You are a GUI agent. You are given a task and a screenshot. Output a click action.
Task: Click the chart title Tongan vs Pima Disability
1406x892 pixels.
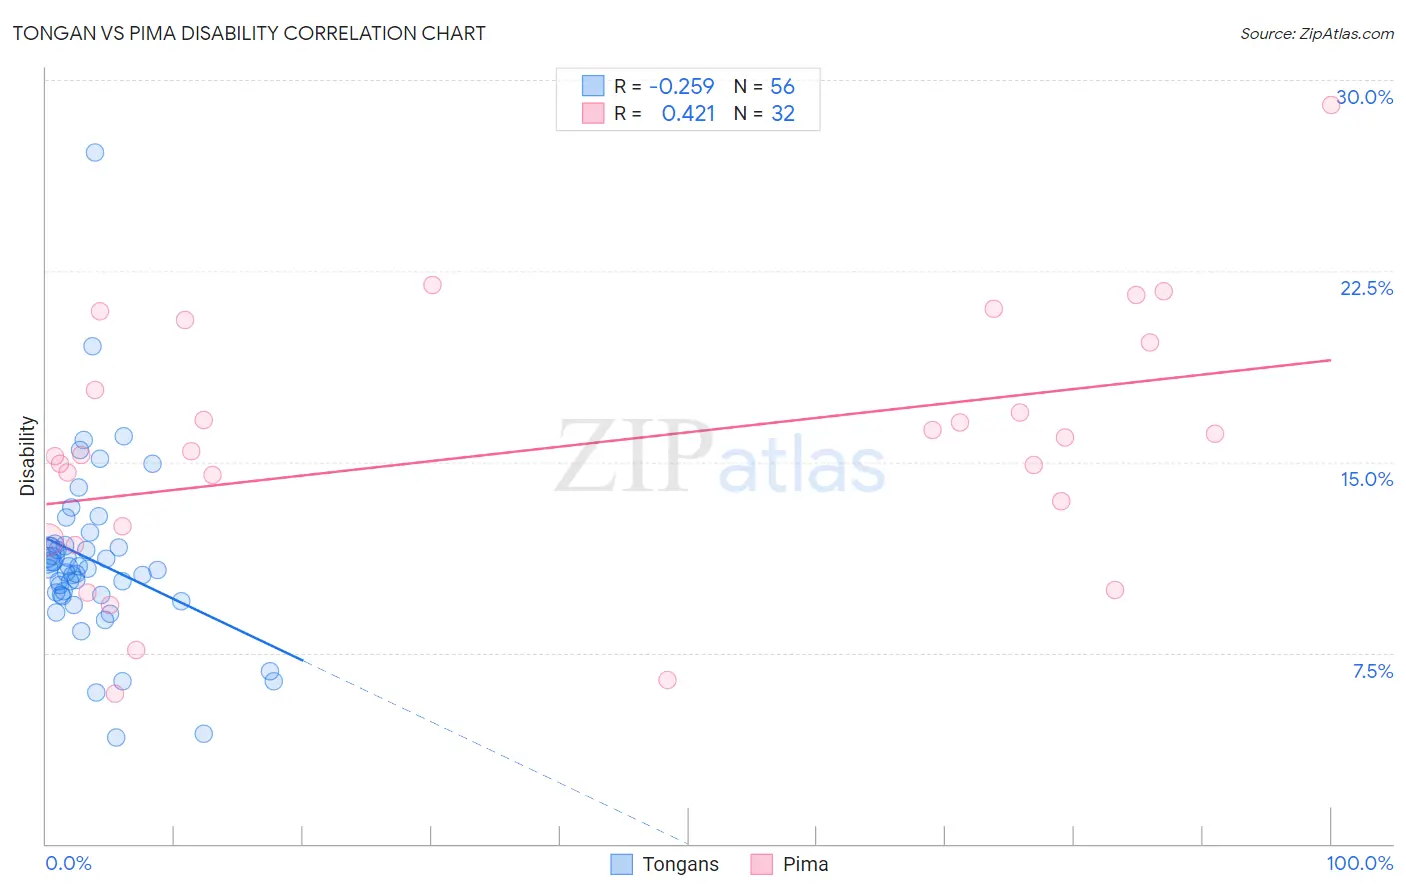coord(249,33)
